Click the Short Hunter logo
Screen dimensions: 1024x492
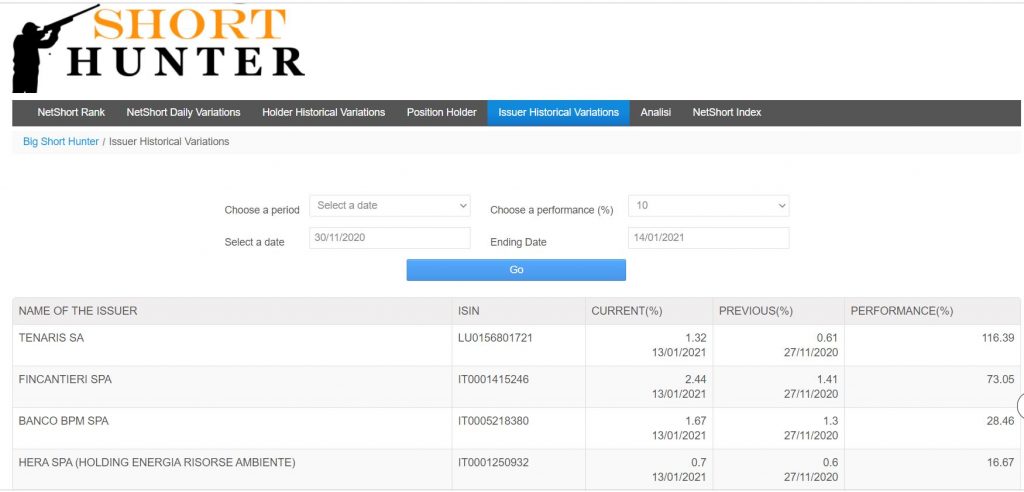158,48
